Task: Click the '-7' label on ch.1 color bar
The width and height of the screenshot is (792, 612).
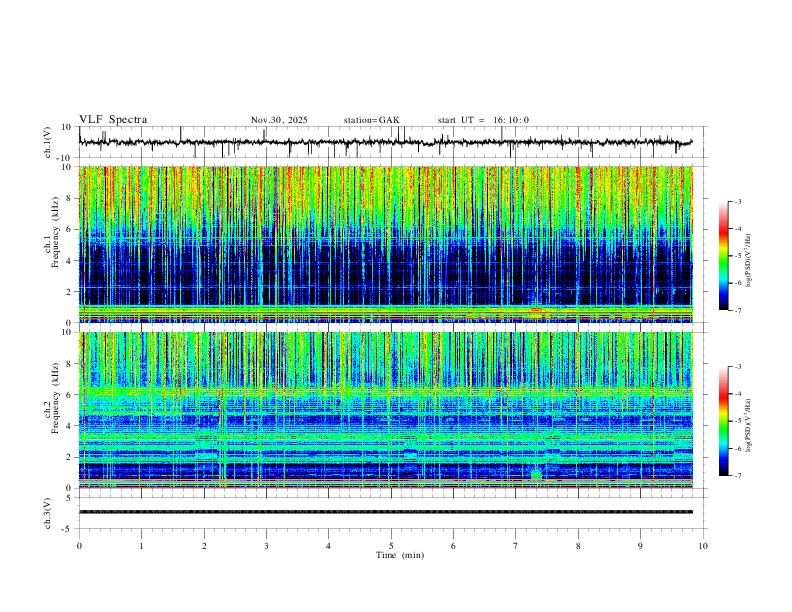Action: [x=737, y=311]
